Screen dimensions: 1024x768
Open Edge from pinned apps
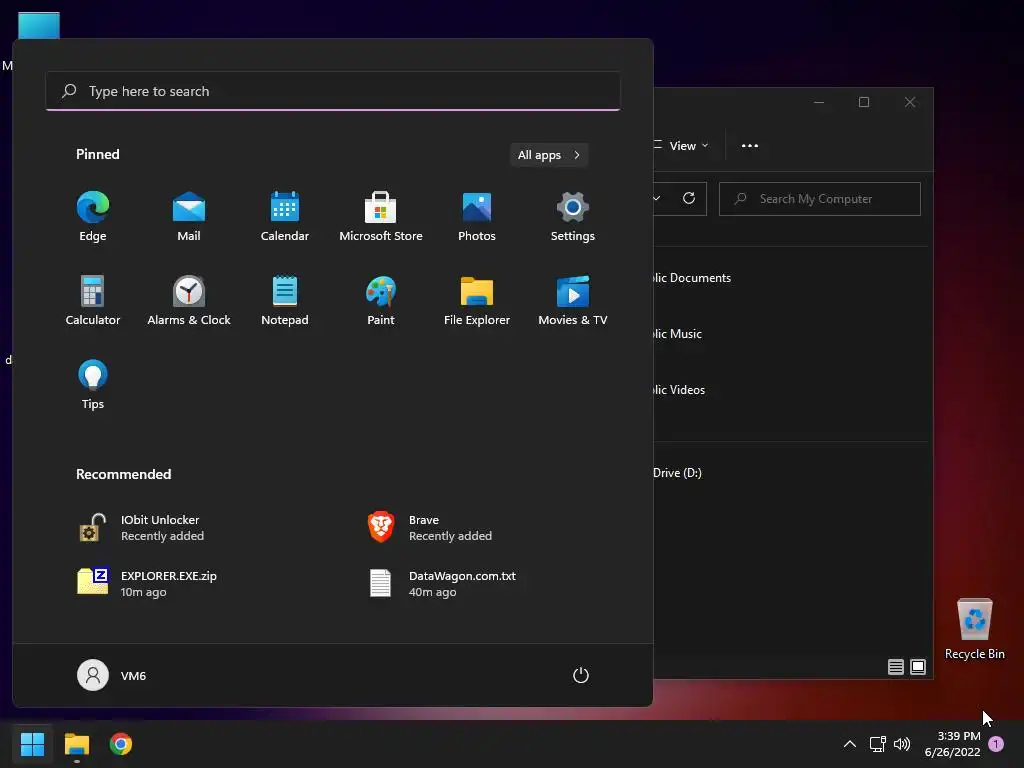[x=93, y=217]
